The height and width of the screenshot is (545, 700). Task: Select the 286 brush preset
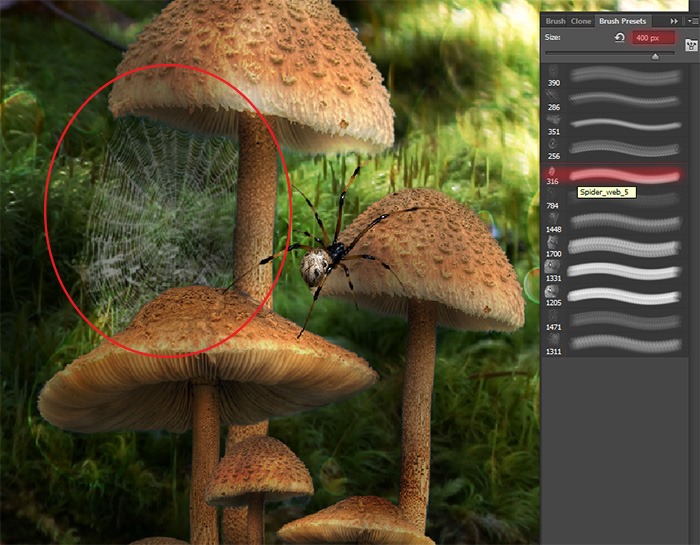[614, 100]
